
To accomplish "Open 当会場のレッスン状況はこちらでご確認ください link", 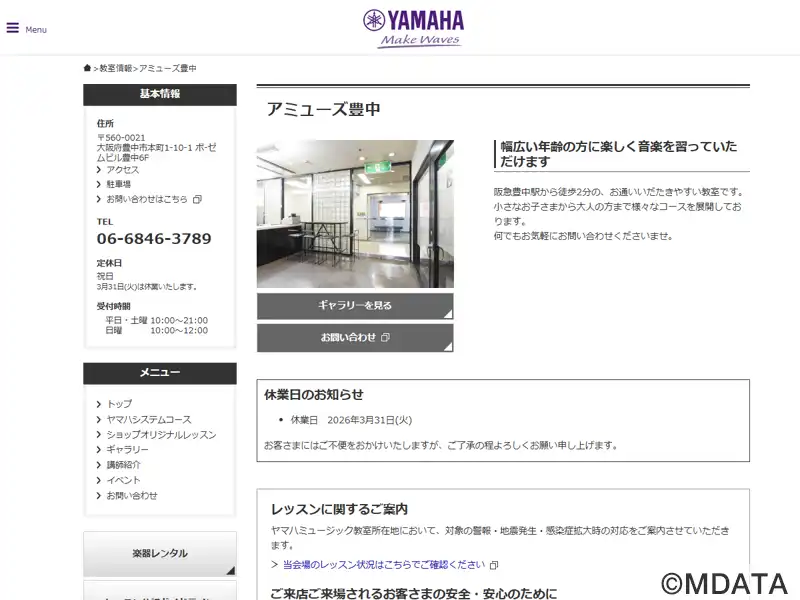I will point(384,564).
